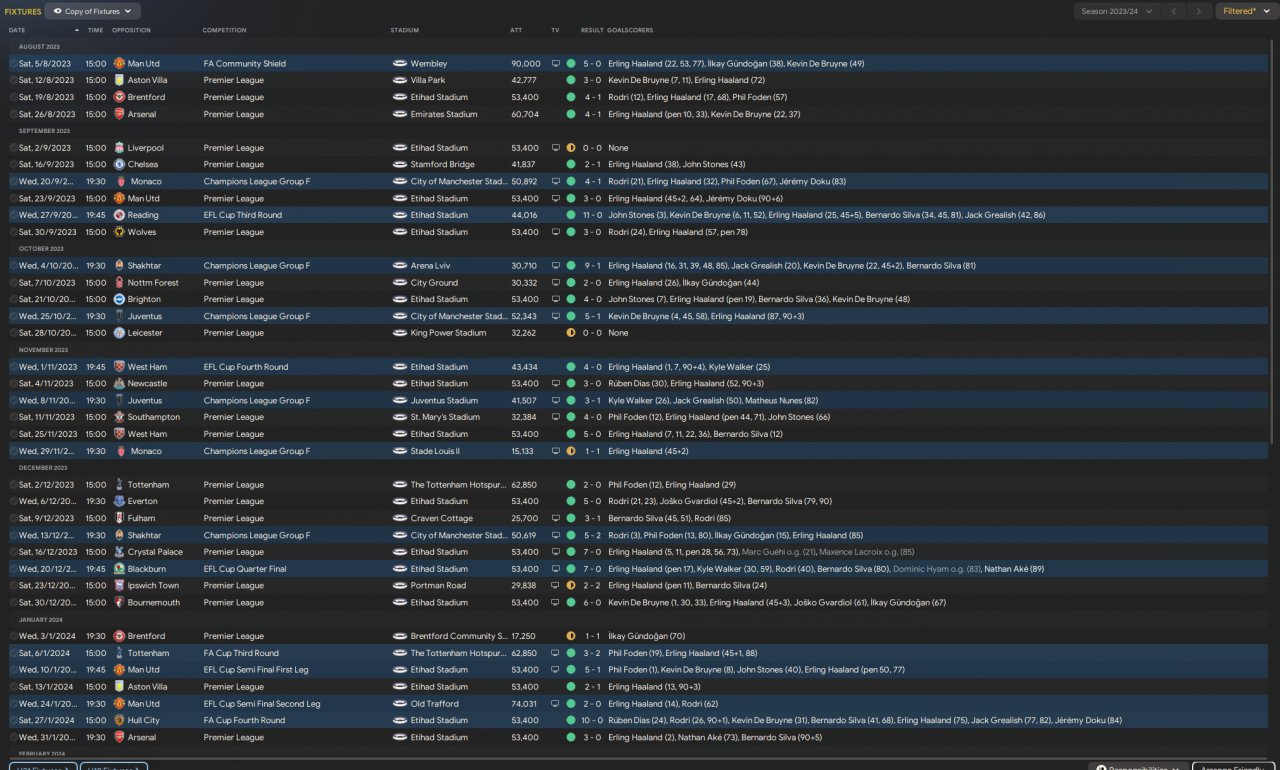Click the TV icon in the Liverpool row
Image resolution: width=1280 pixels, height=770 pixels.
click(x=556, y=148)
